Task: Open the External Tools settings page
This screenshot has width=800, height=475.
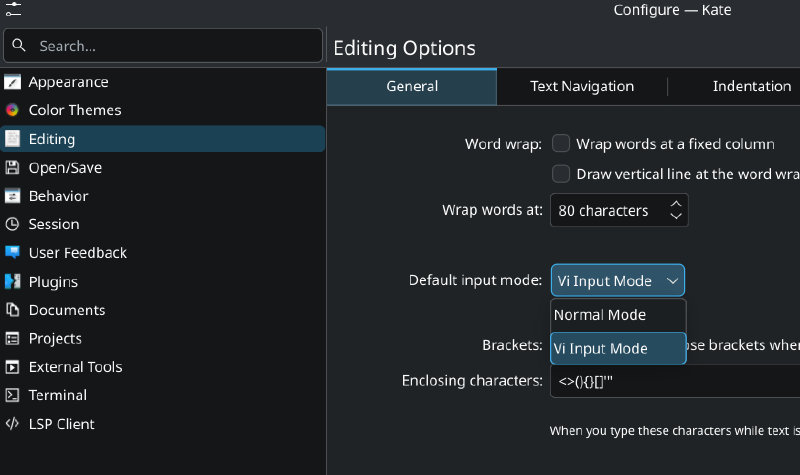Action: coord(162,367)
